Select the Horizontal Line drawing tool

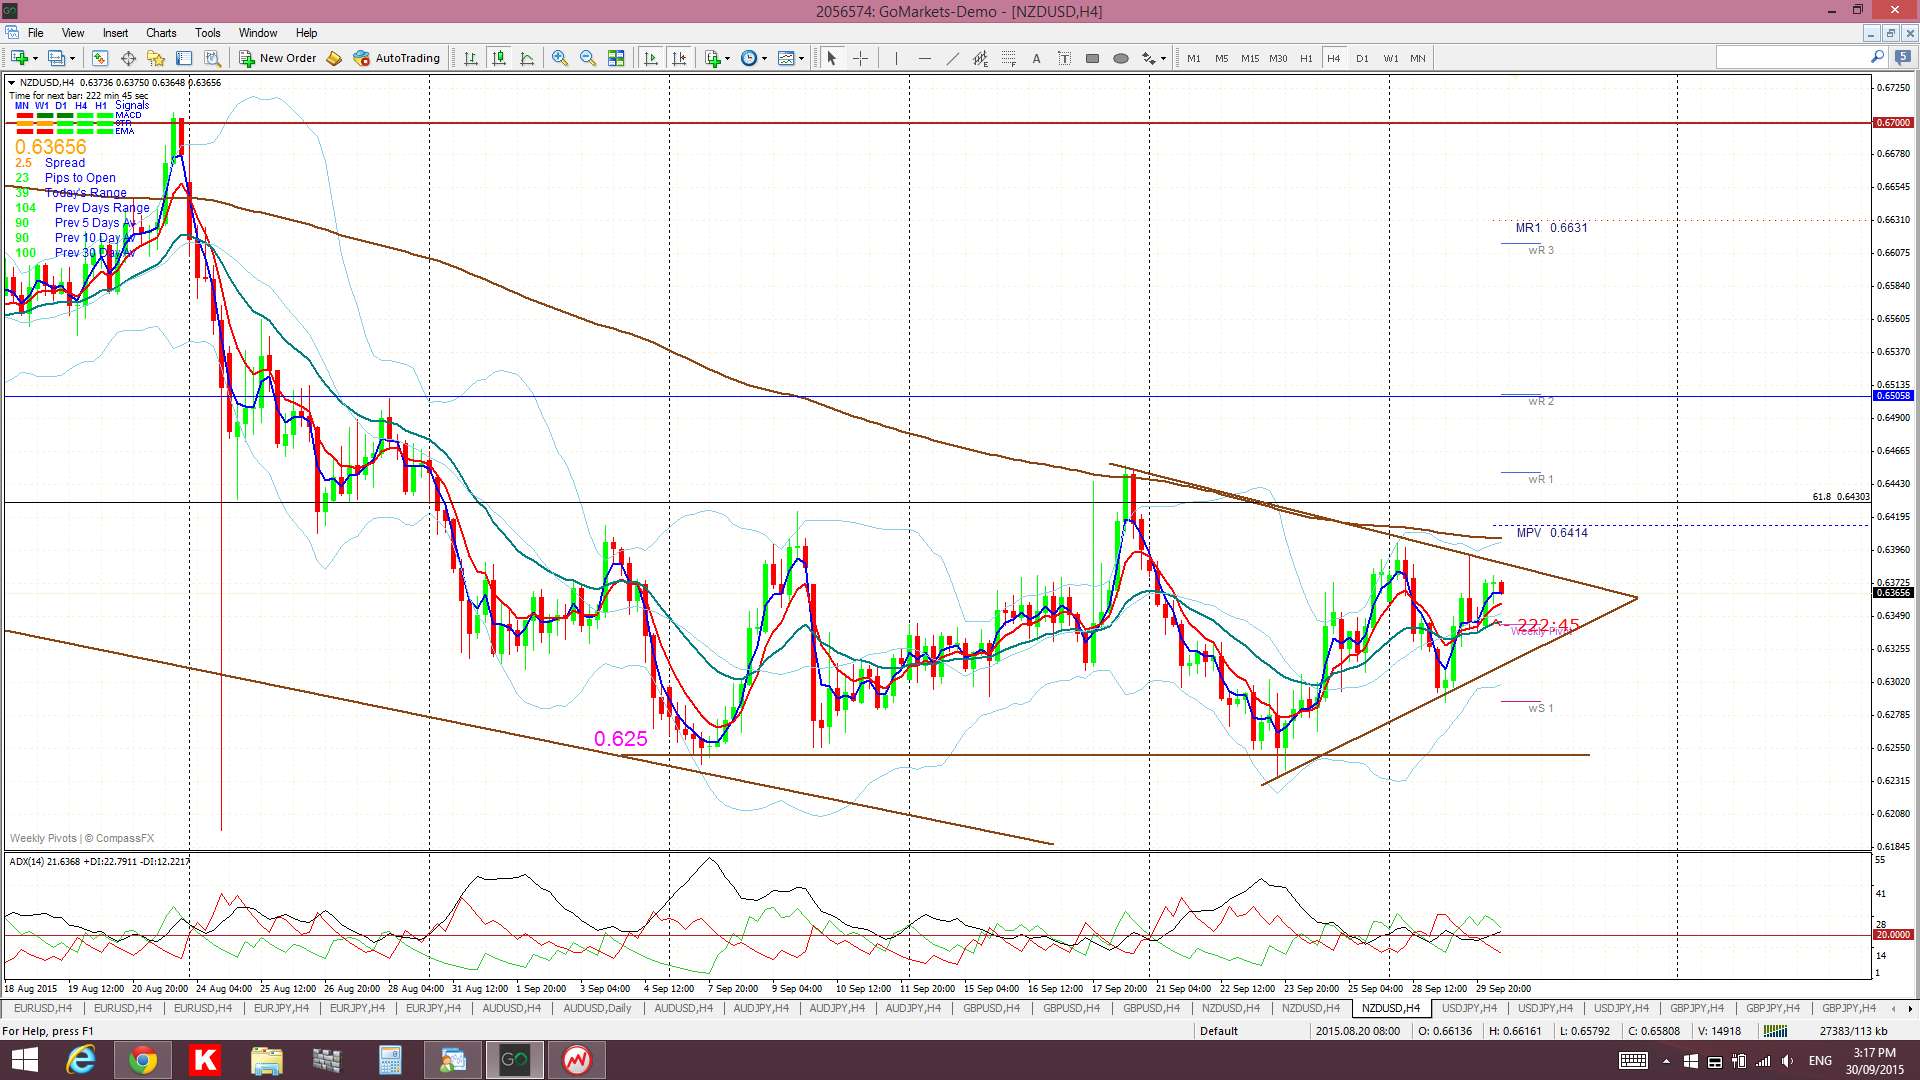pos(924,58)
